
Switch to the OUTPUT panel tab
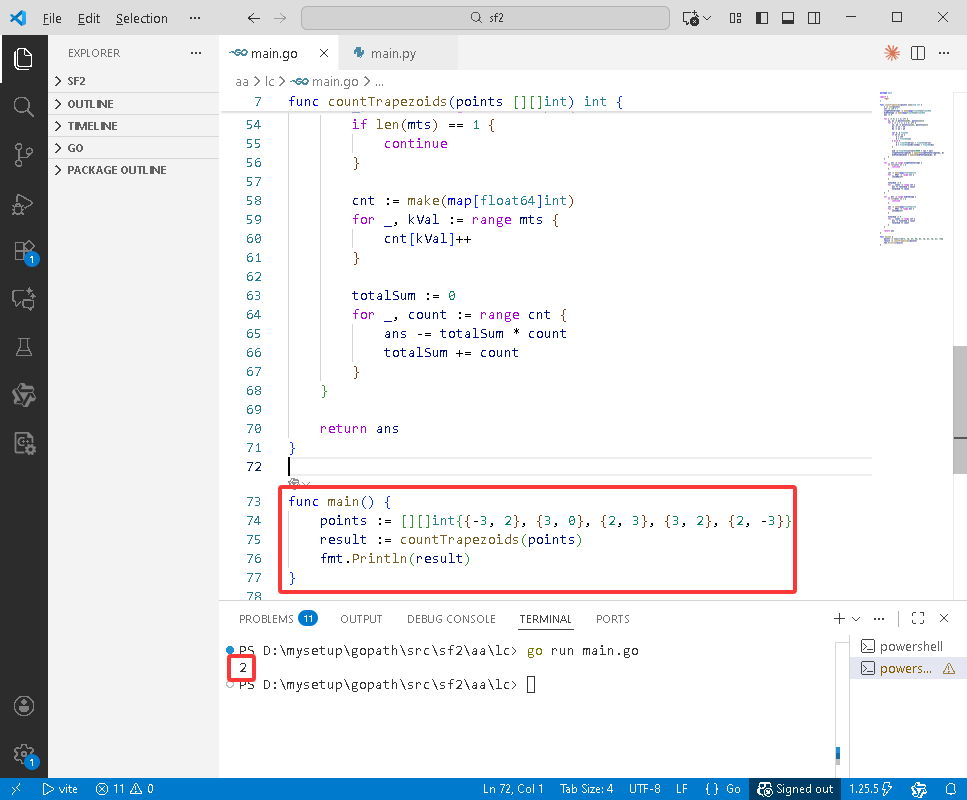coord(361,619)
